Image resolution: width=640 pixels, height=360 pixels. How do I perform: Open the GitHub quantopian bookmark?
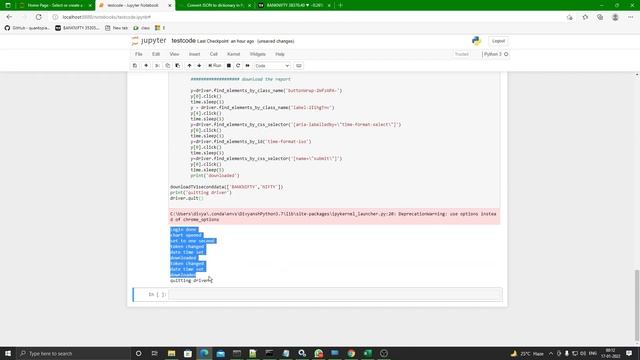coord(27,28)
